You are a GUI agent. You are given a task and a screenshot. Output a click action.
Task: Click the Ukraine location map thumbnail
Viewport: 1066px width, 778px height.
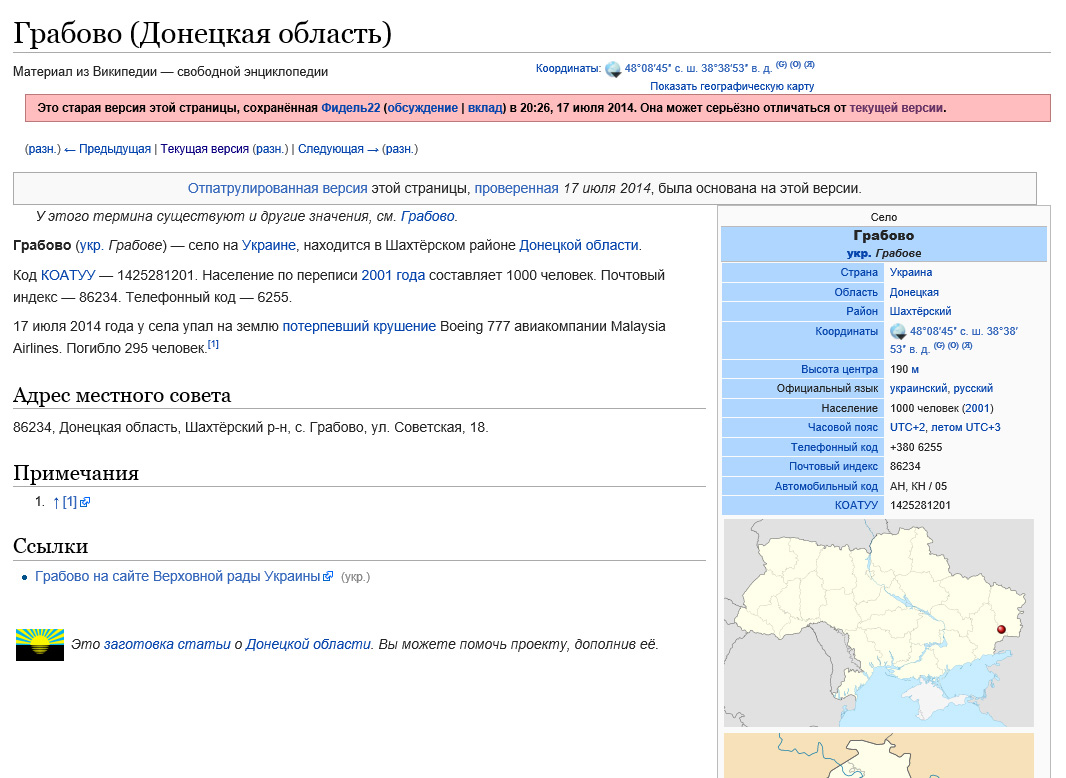878,623
